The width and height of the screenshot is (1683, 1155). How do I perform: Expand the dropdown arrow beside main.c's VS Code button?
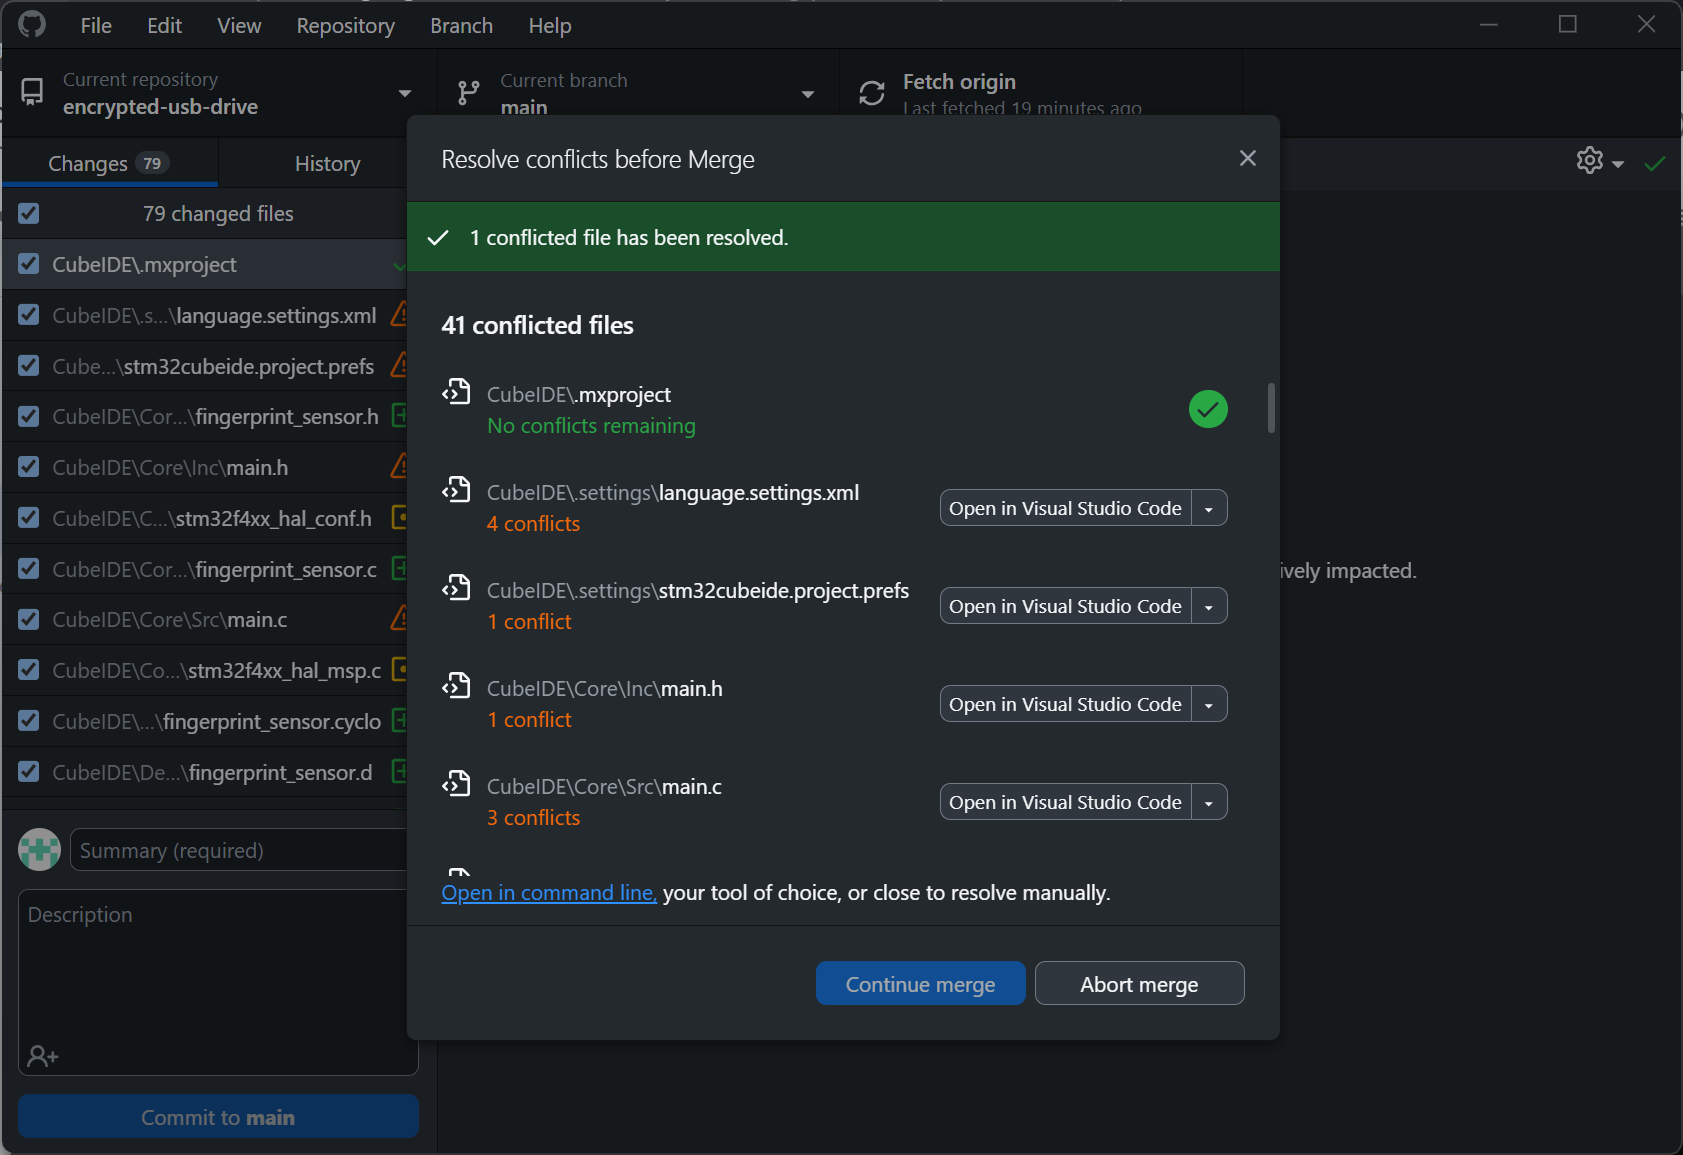pyautogui.click(x=1210, y=801)
